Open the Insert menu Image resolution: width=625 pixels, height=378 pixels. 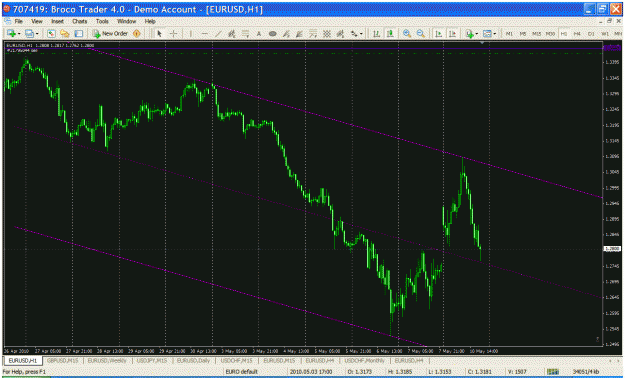click(x=57, y=21)
